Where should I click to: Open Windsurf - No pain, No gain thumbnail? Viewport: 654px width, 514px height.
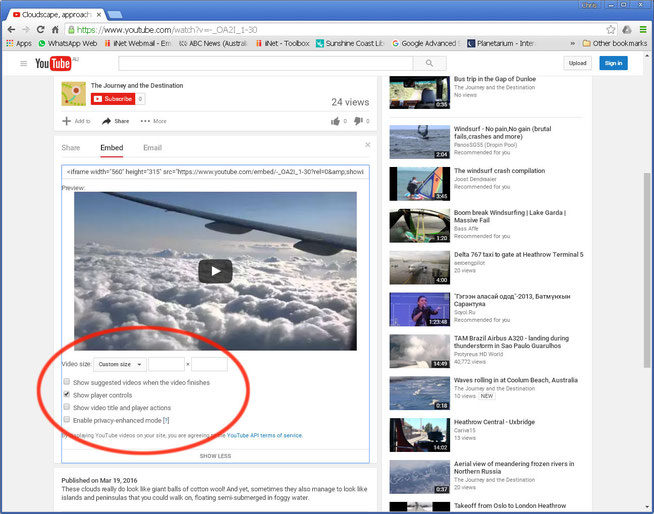point(420,142)
